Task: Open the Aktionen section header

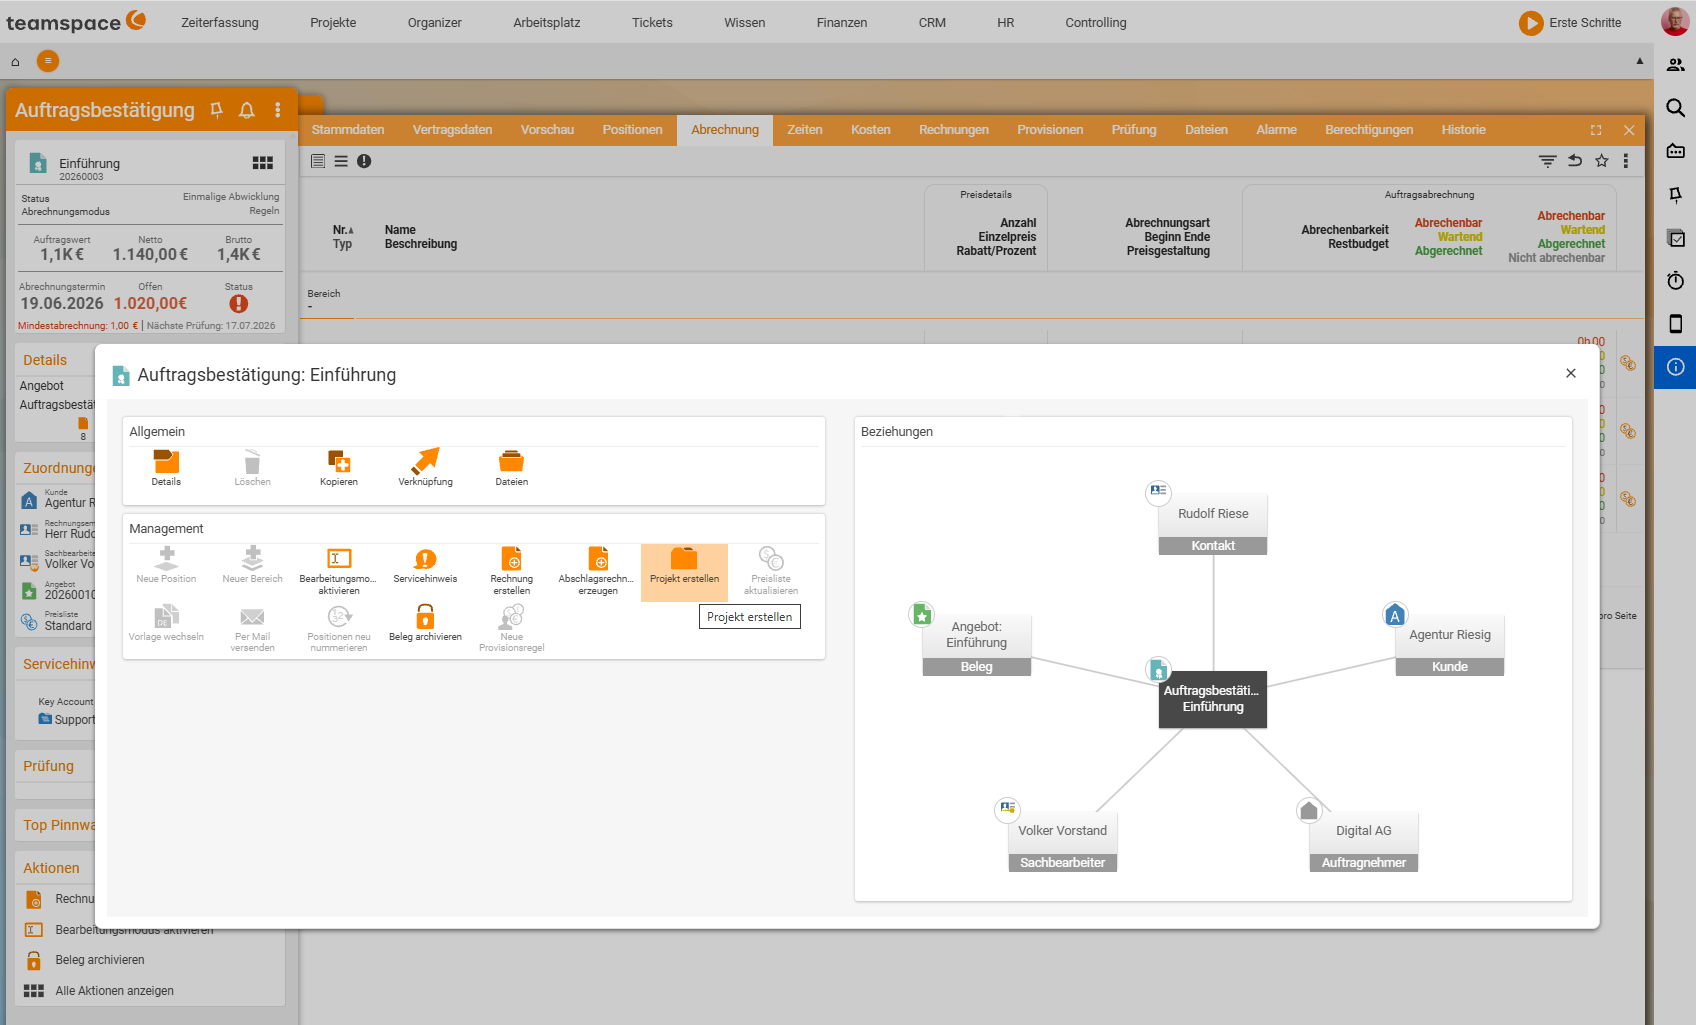Action: [51, 868]
